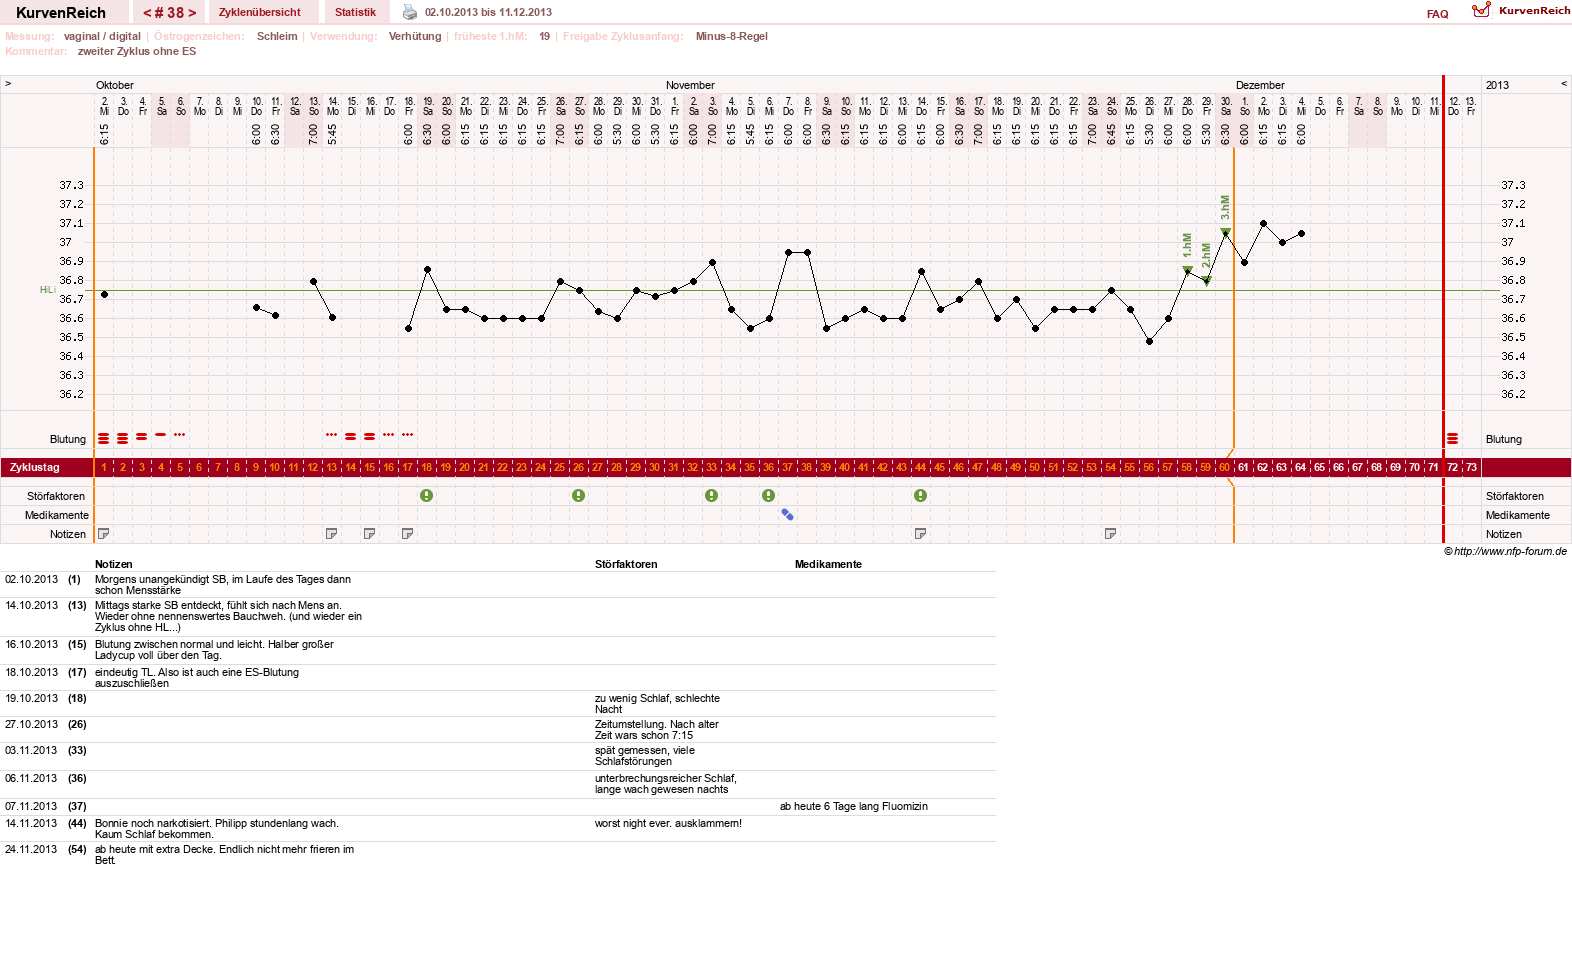Click the 'November' month label
The image size is (1572, 958).
click(690, 85)
